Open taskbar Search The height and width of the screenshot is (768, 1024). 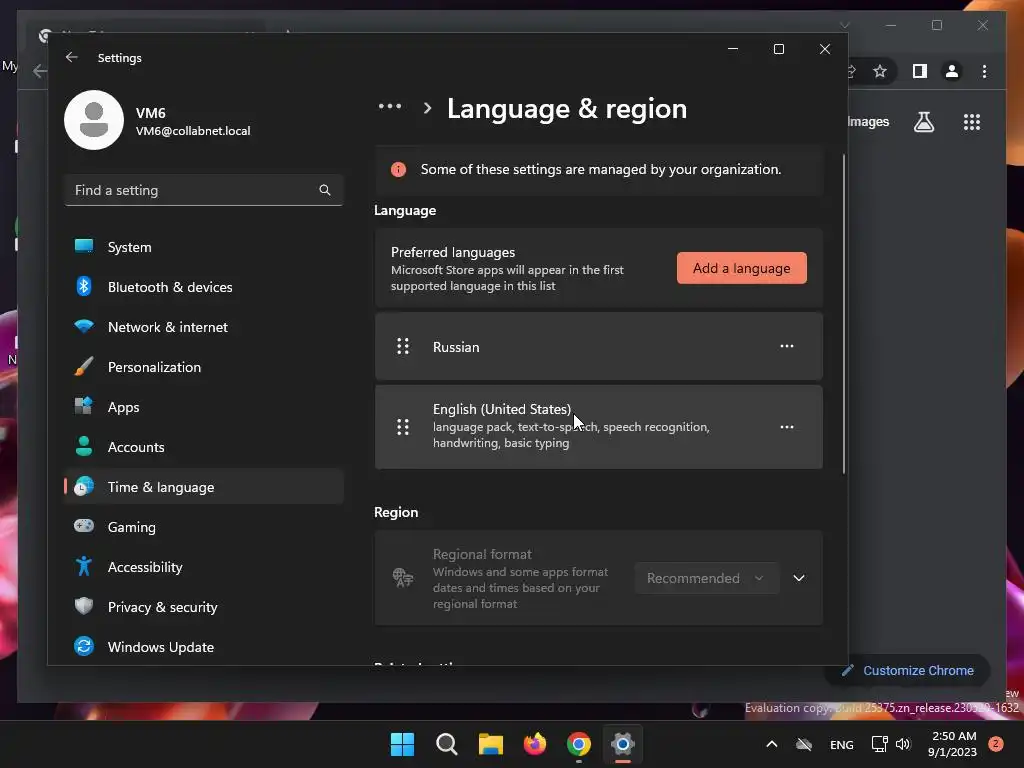point(447,744)
